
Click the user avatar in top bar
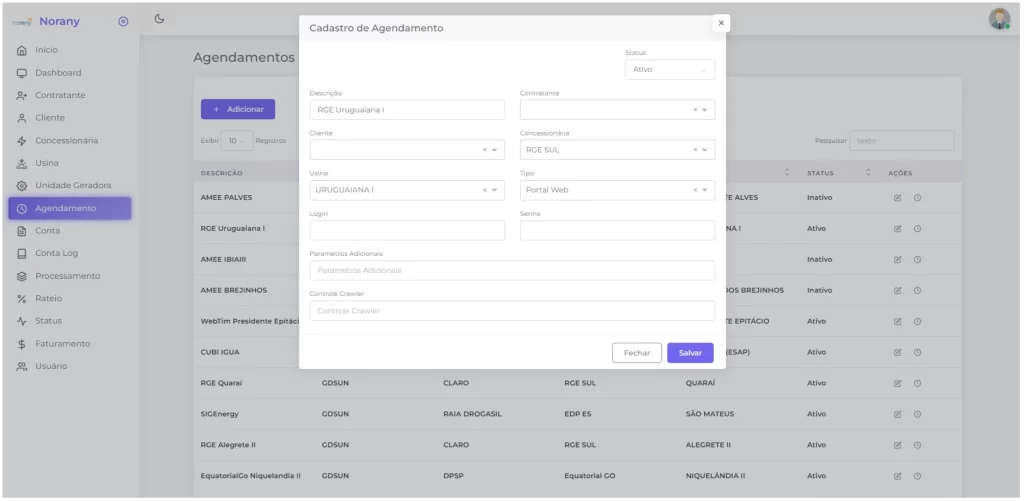[x=999, y=19]
